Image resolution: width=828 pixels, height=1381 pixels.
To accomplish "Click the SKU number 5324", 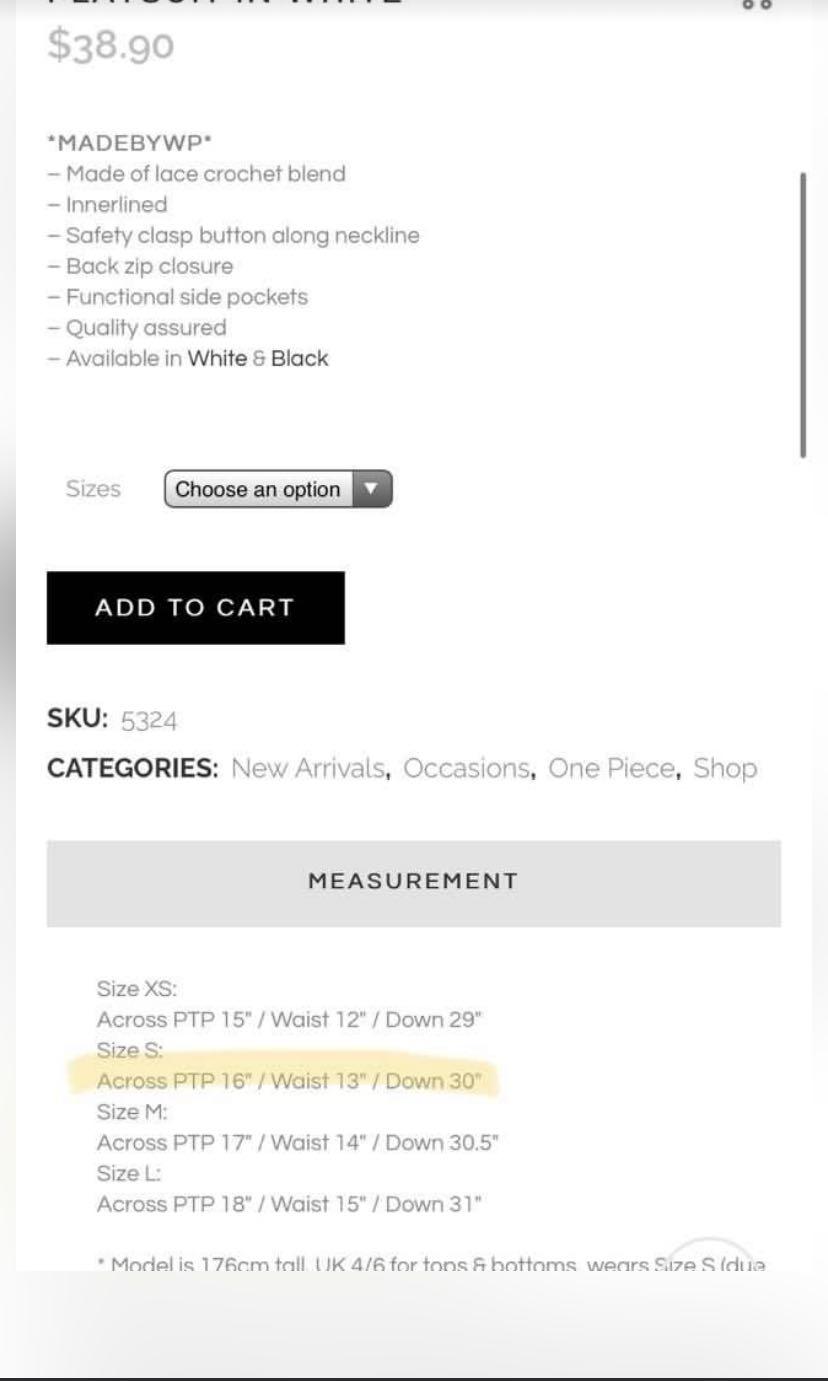I will (149, 720).
